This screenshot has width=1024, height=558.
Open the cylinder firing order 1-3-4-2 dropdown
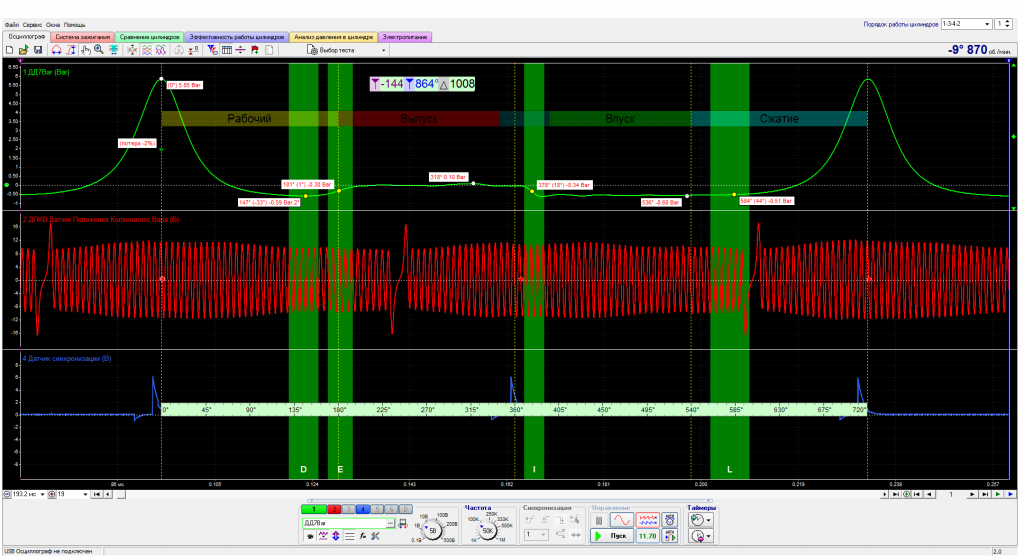click(x=966, y=24)
